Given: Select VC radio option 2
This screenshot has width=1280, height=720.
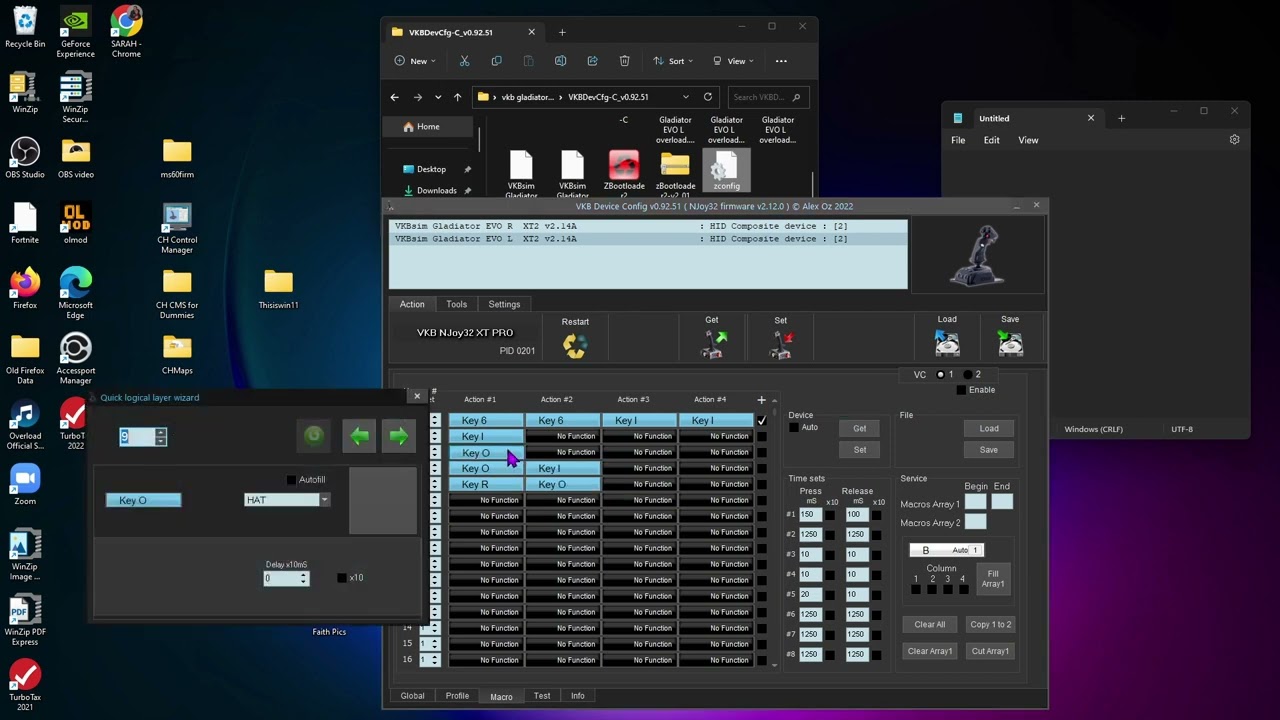Looking at the screenshot, I should (967, 375).
